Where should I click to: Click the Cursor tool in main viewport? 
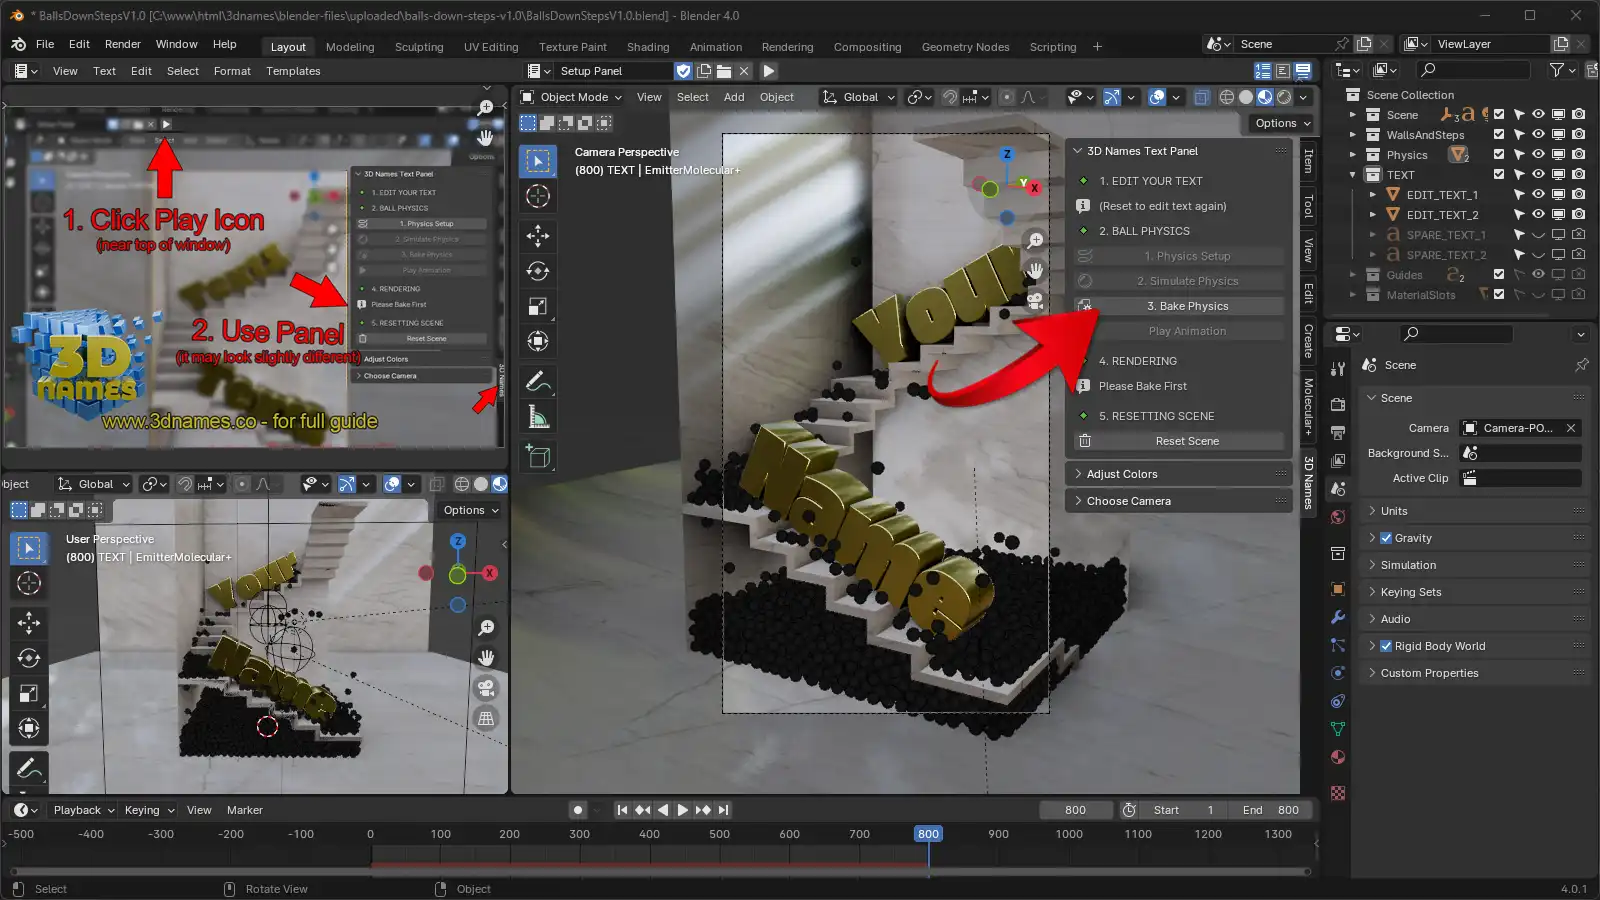click(x=538, y=197)
